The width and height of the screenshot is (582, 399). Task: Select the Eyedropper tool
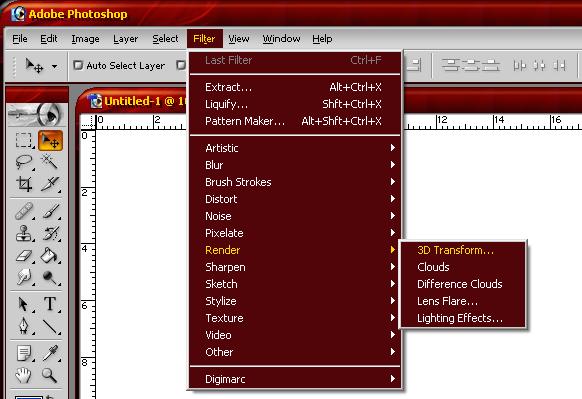click(50, 353)
